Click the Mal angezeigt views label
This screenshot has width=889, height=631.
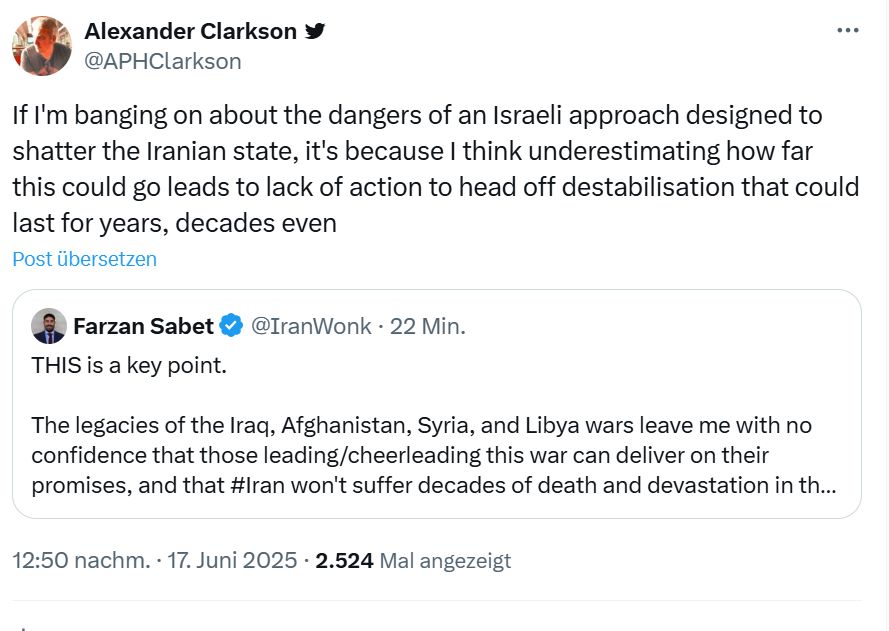point(445,561)
